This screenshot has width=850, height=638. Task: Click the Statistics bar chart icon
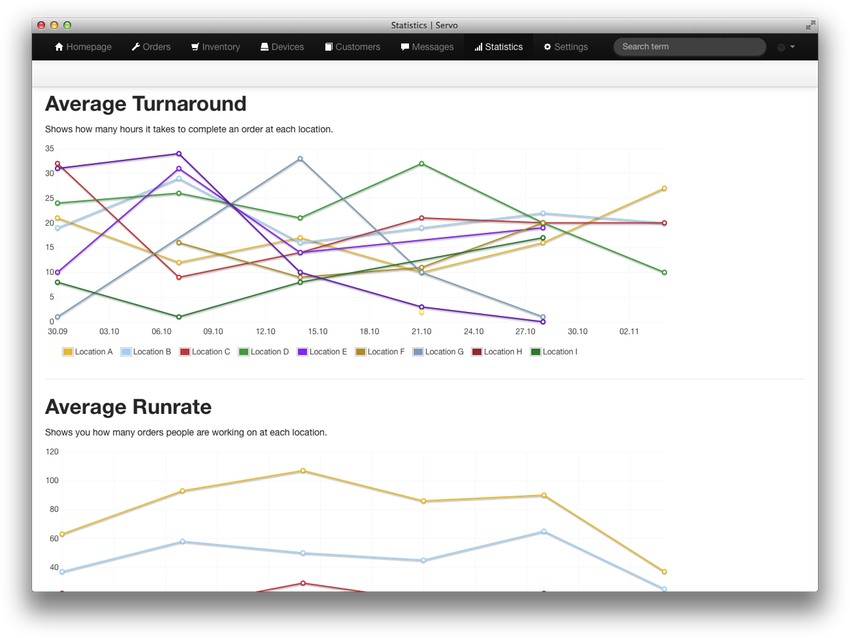coord(478,47)
